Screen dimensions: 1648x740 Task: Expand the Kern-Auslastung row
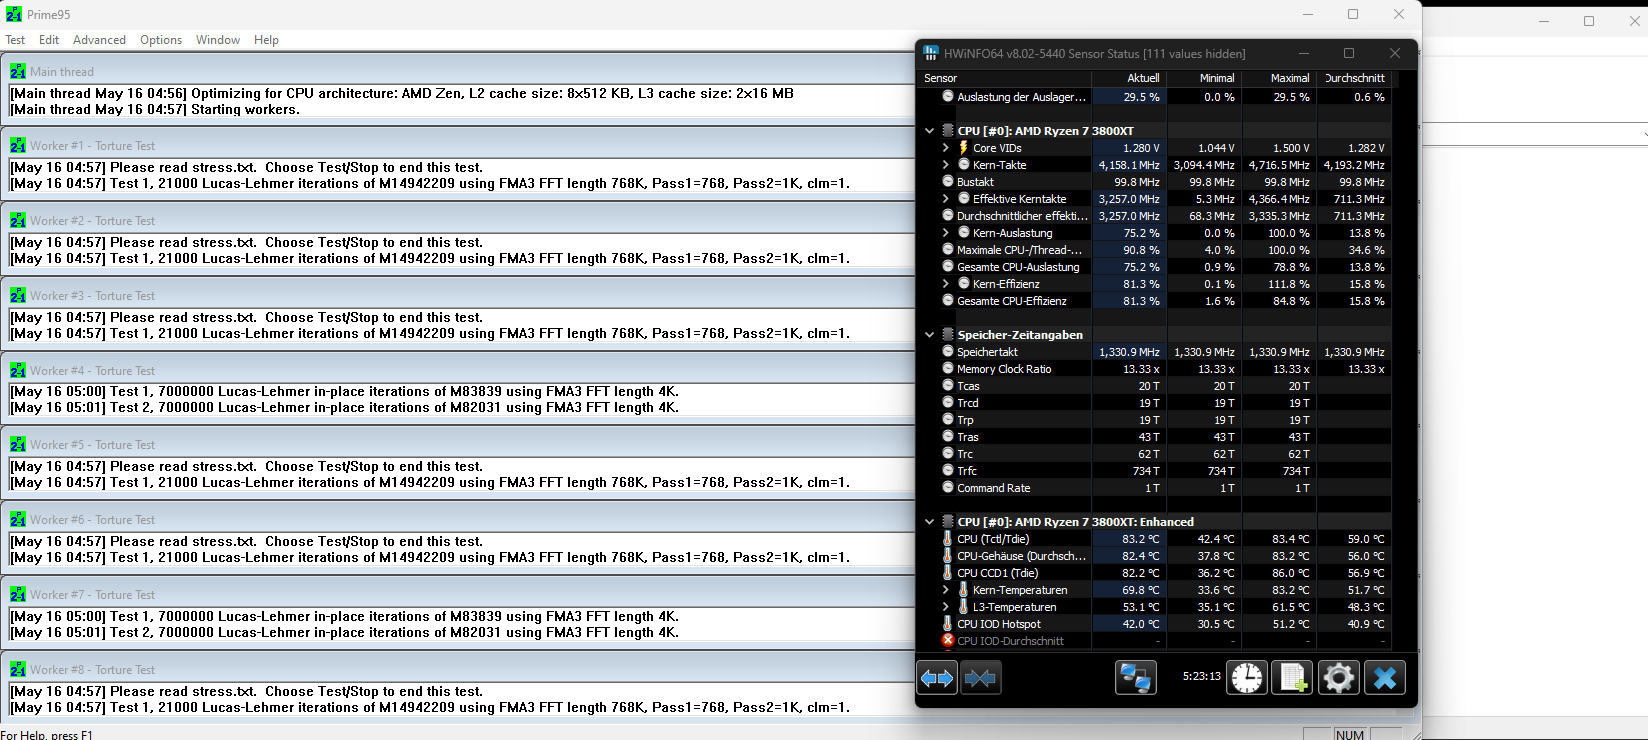click(x=946, y=233)
